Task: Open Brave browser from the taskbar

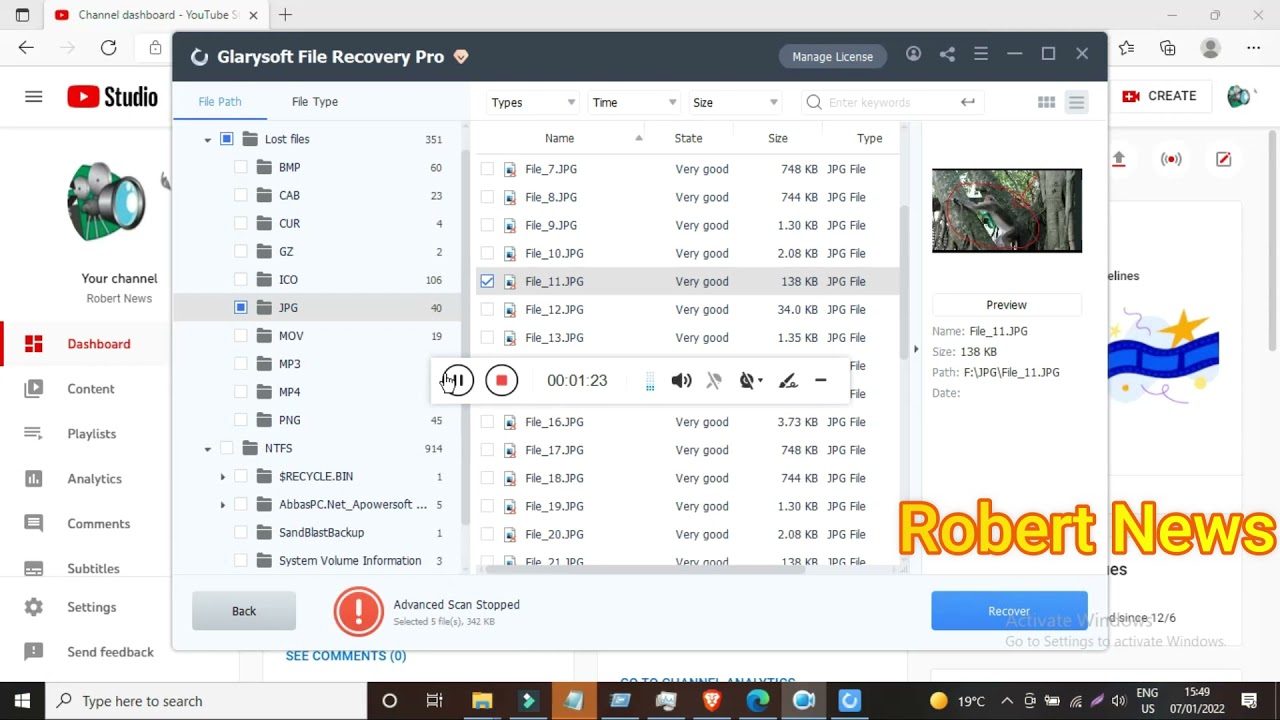Action: tap(711, 701)
